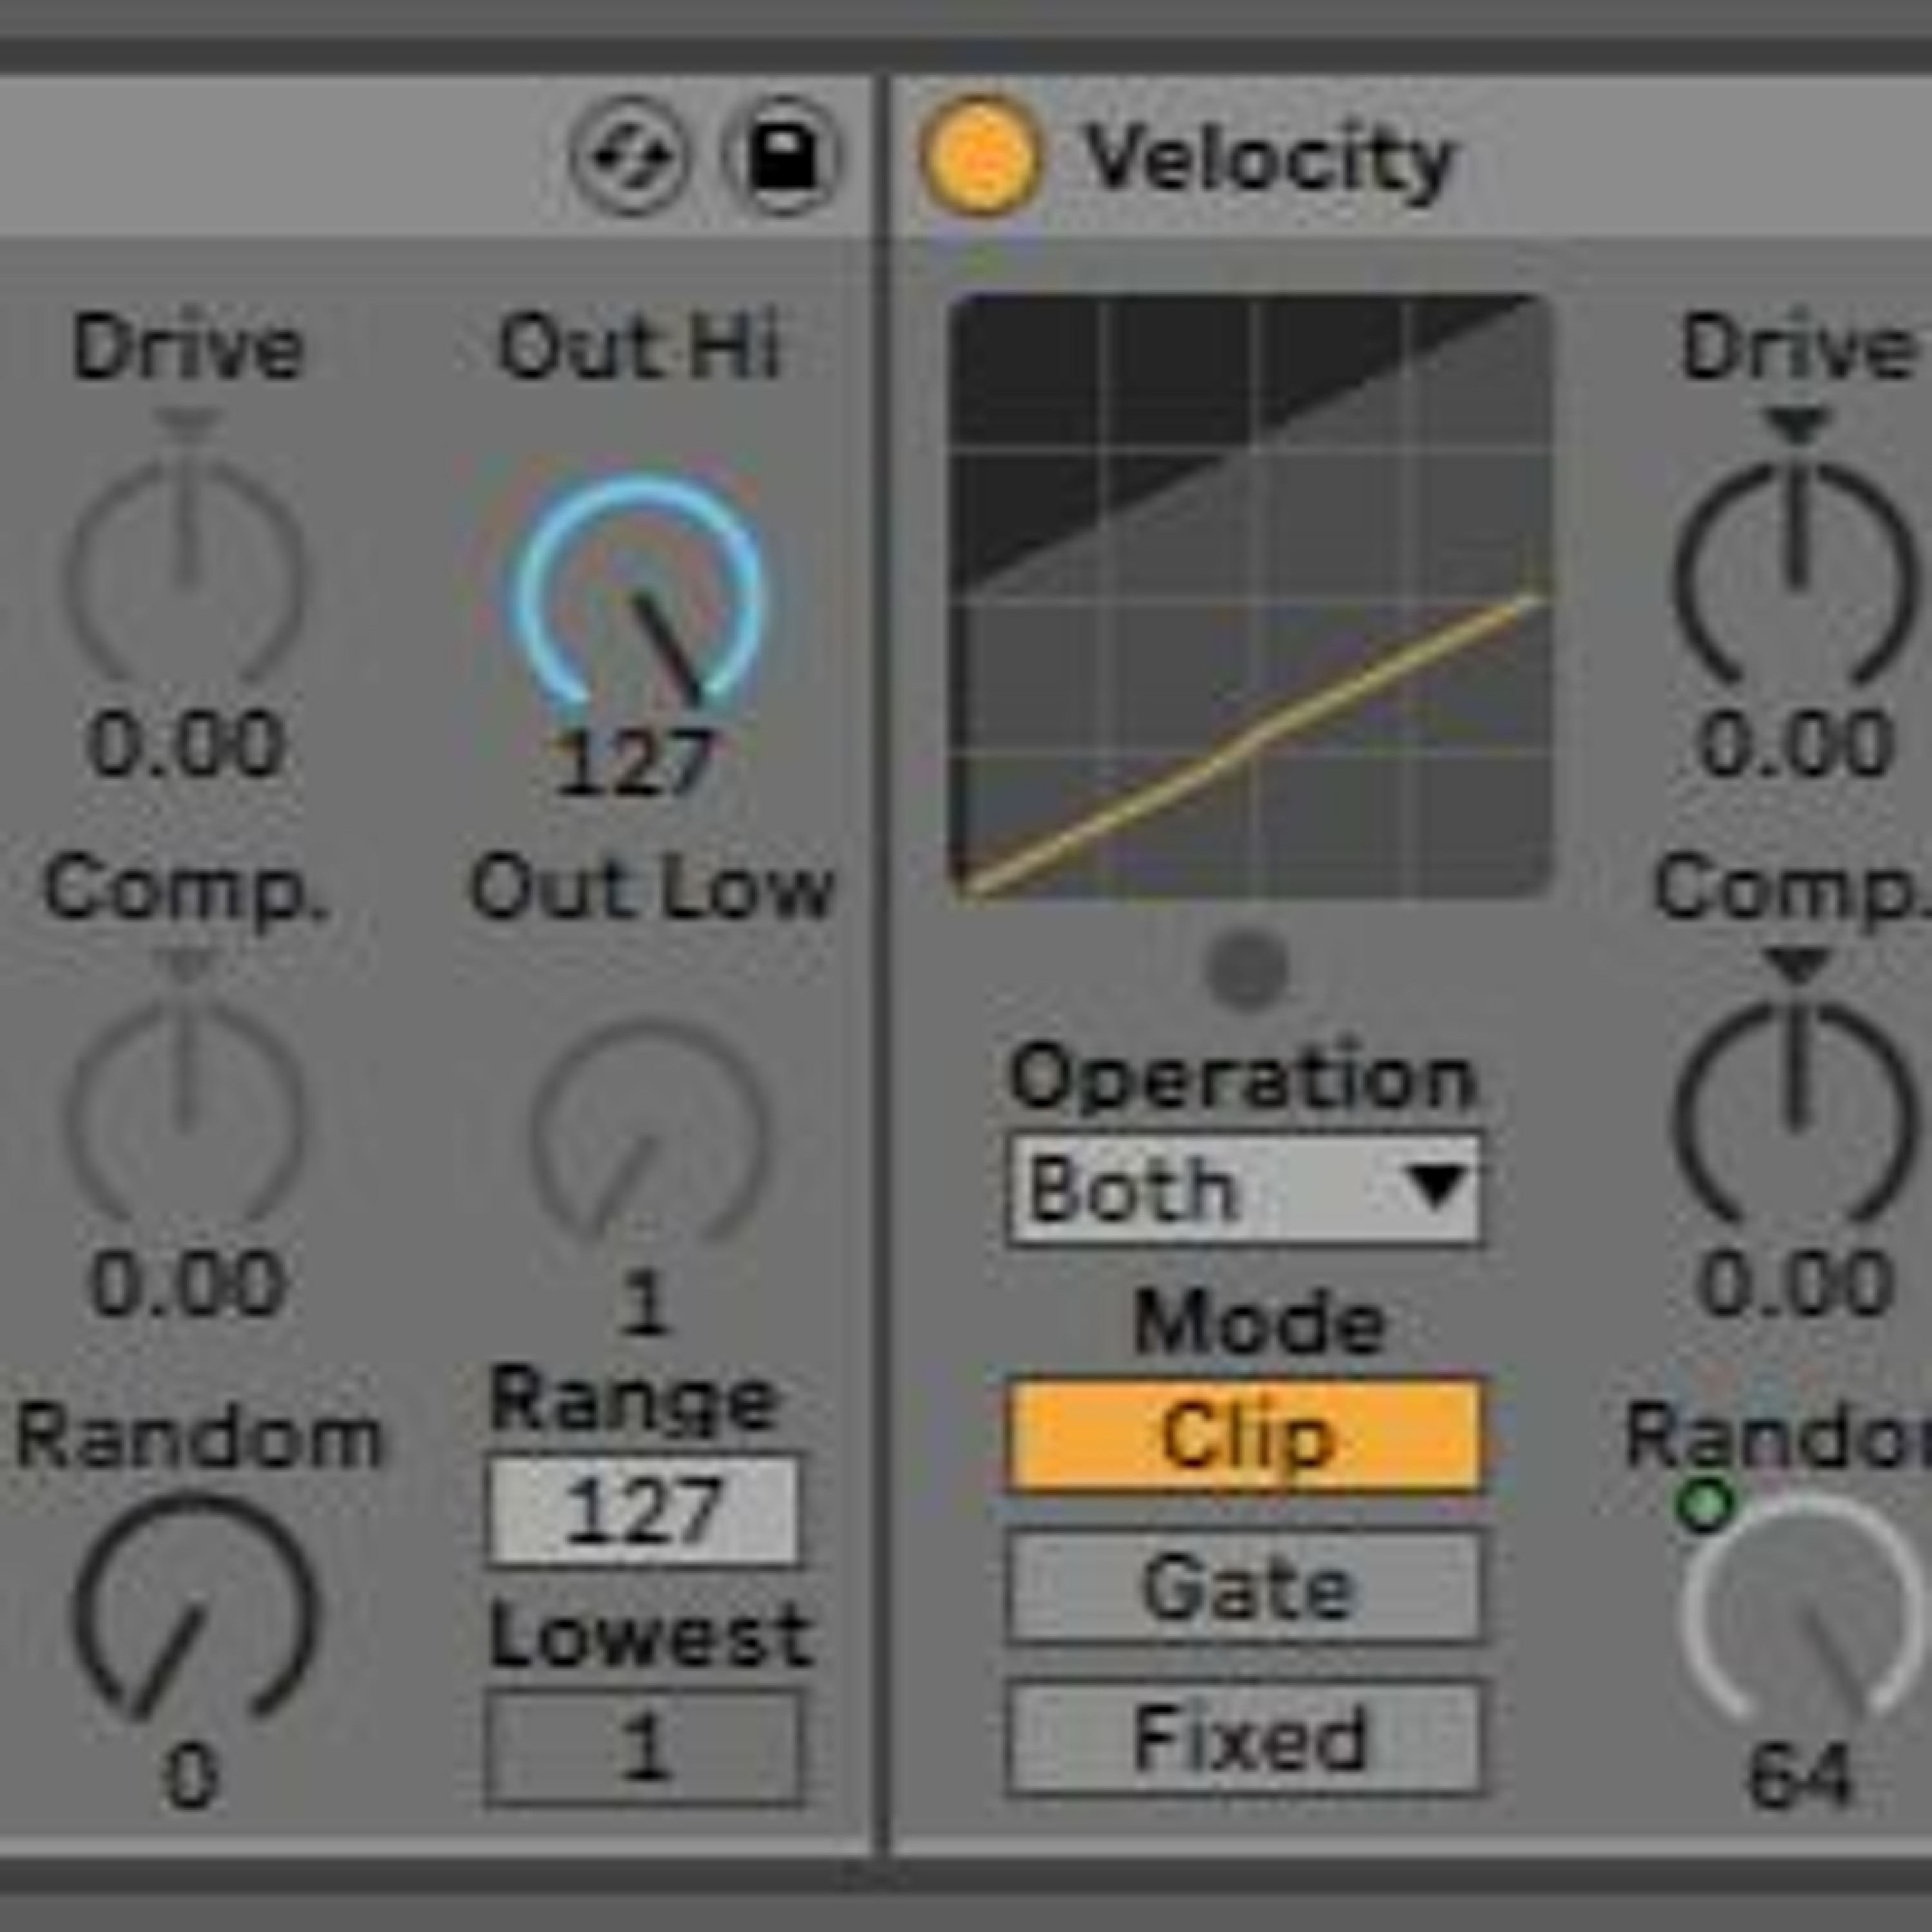
Task: Select Gate mode
Action: (1245, 1587)
